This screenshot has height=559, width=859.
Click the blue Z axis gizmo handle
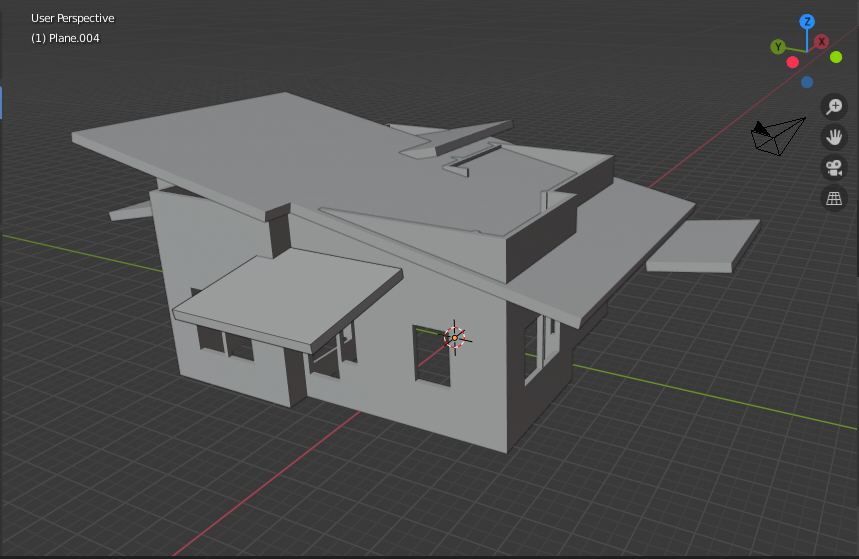807,21
